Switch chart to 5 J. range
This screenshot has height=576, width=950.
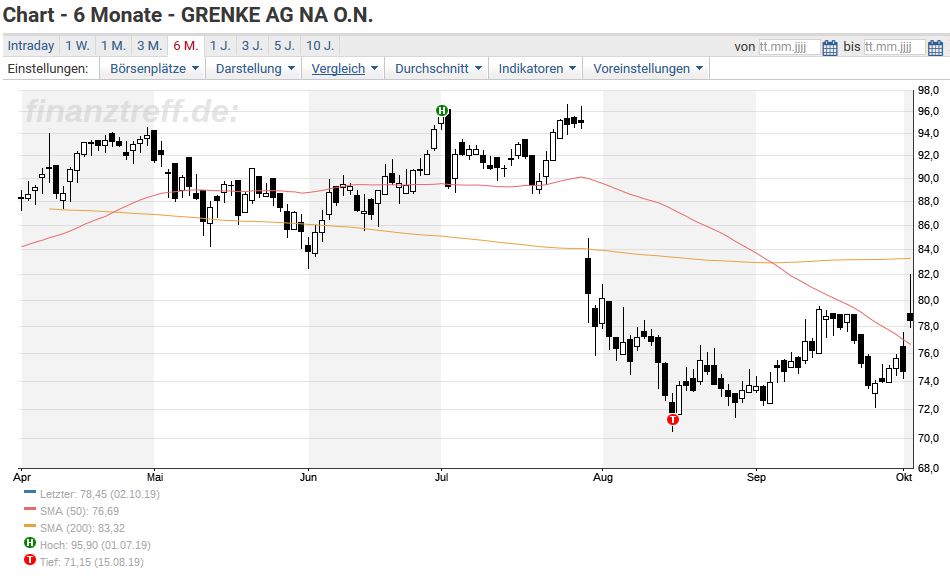(x=284, y=46)
